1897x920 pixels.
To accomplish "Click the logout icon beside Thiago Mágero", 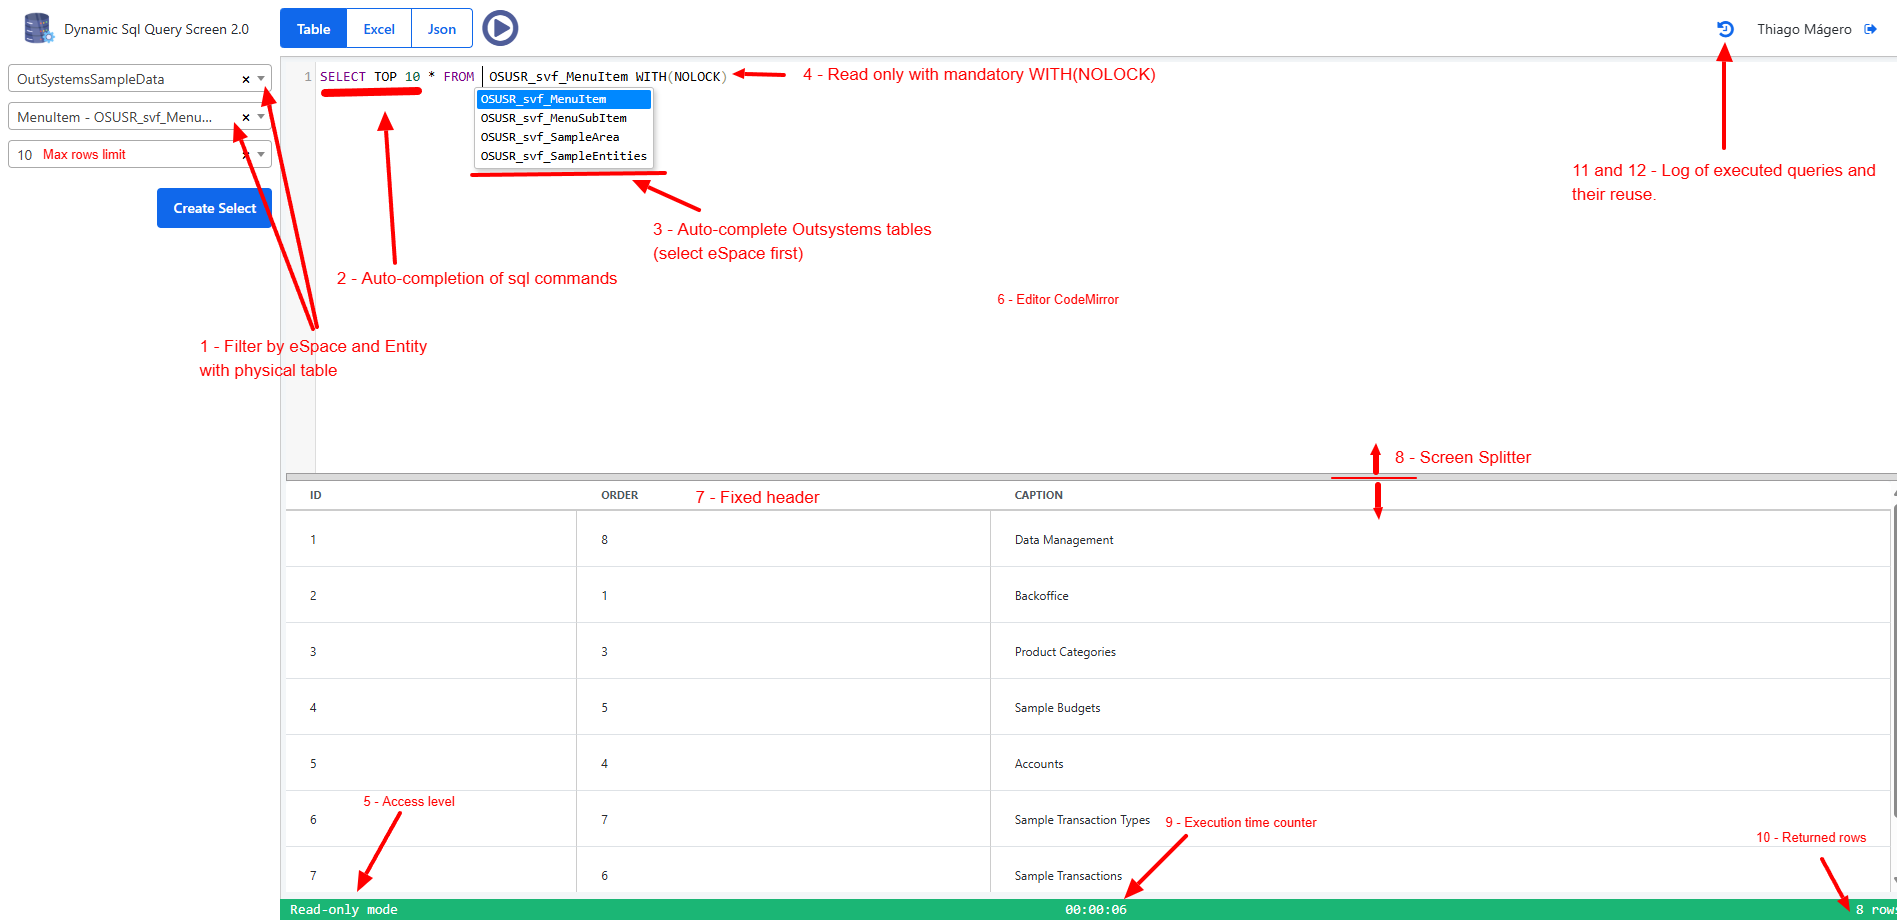I will (1871, 29).
